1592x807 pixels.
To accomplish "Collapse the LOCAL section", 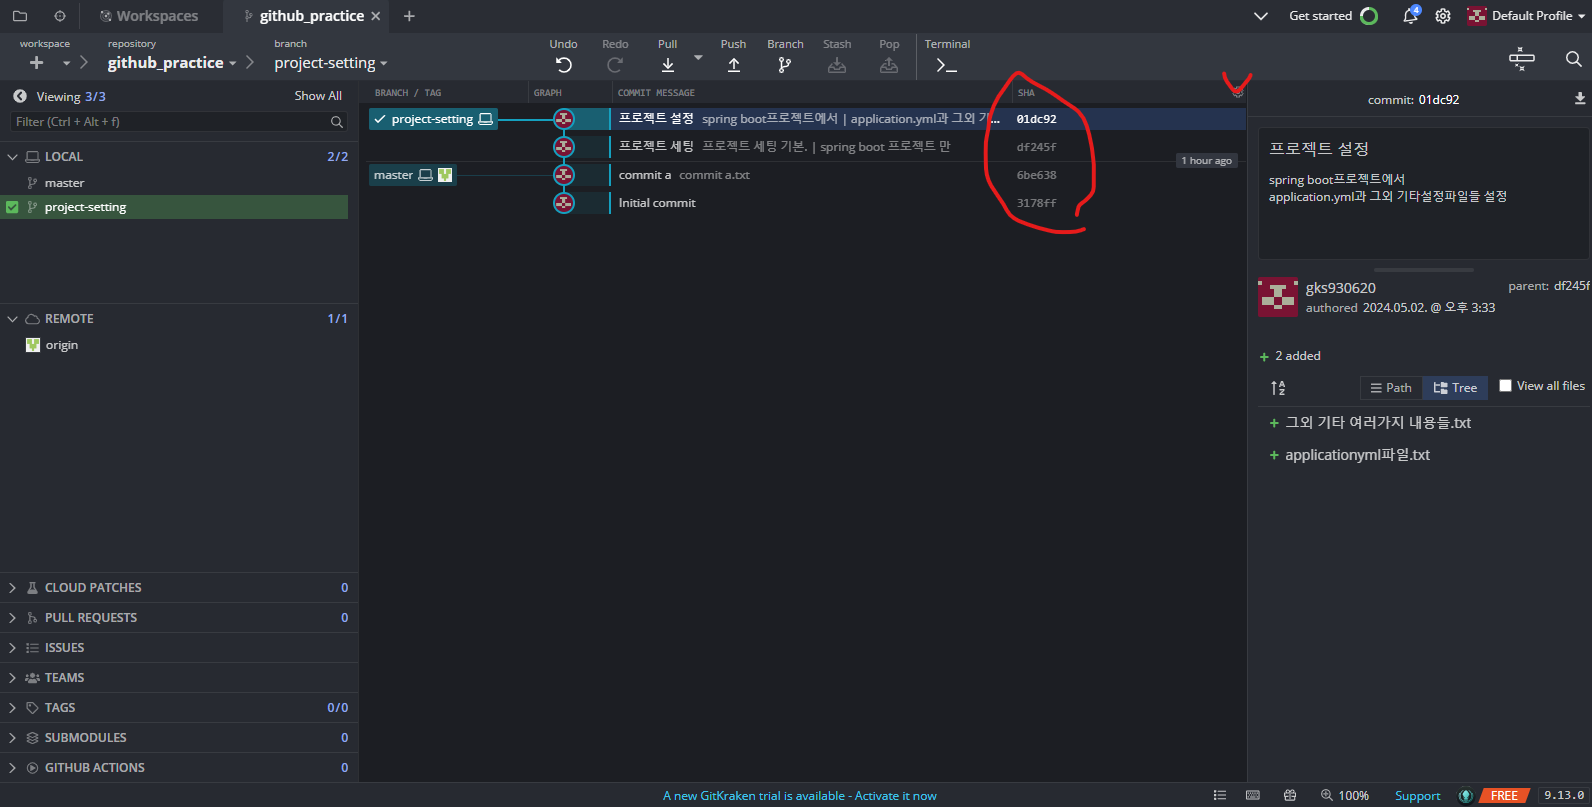I will click(x=13, y=157).
